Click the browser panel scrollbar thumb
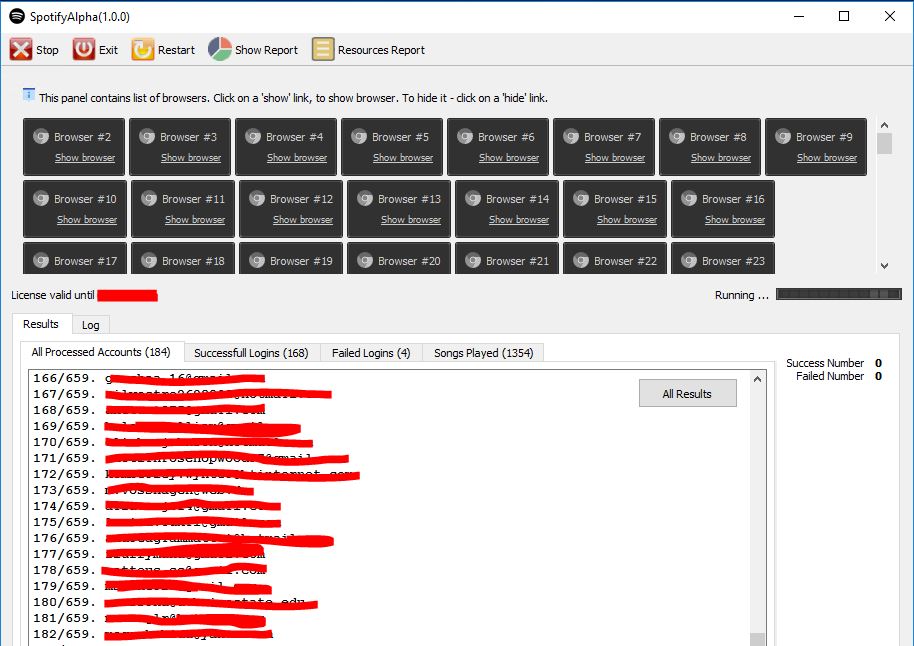 click(x=884, y=143)
